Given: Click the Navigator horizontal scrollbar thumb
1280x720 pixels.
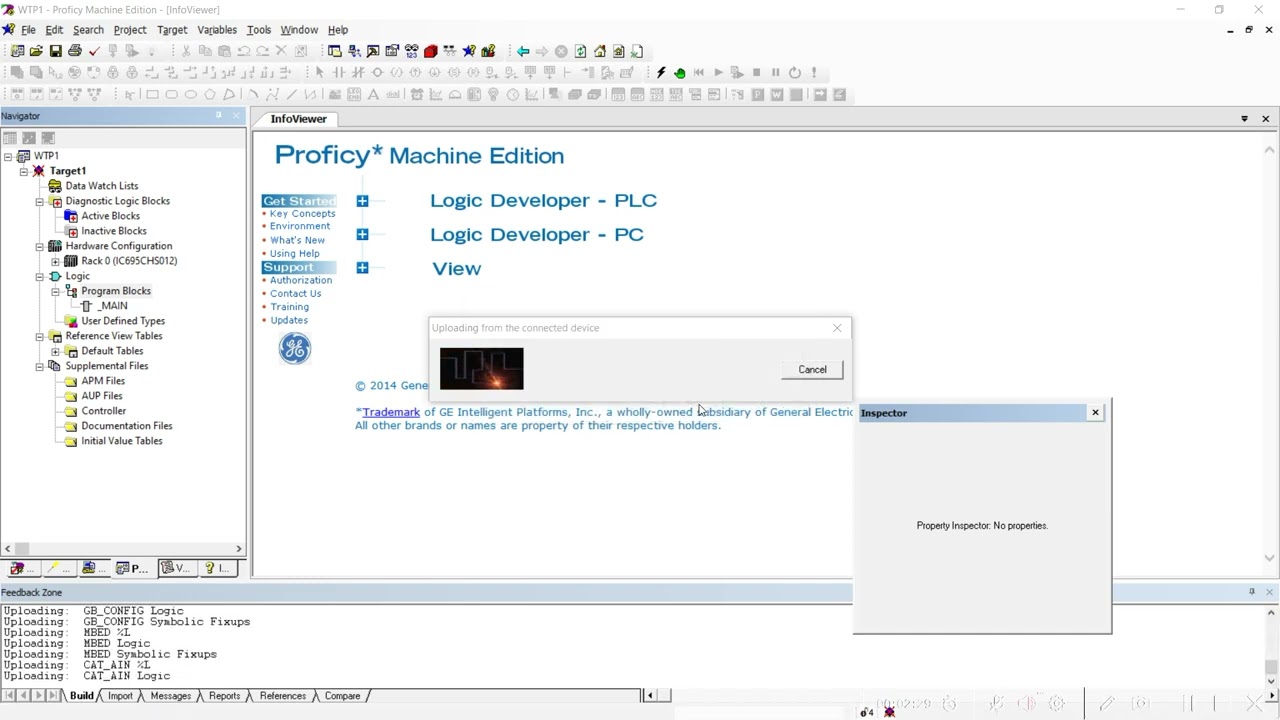Looking at the screenshot, I should click(x=21, y=549).
